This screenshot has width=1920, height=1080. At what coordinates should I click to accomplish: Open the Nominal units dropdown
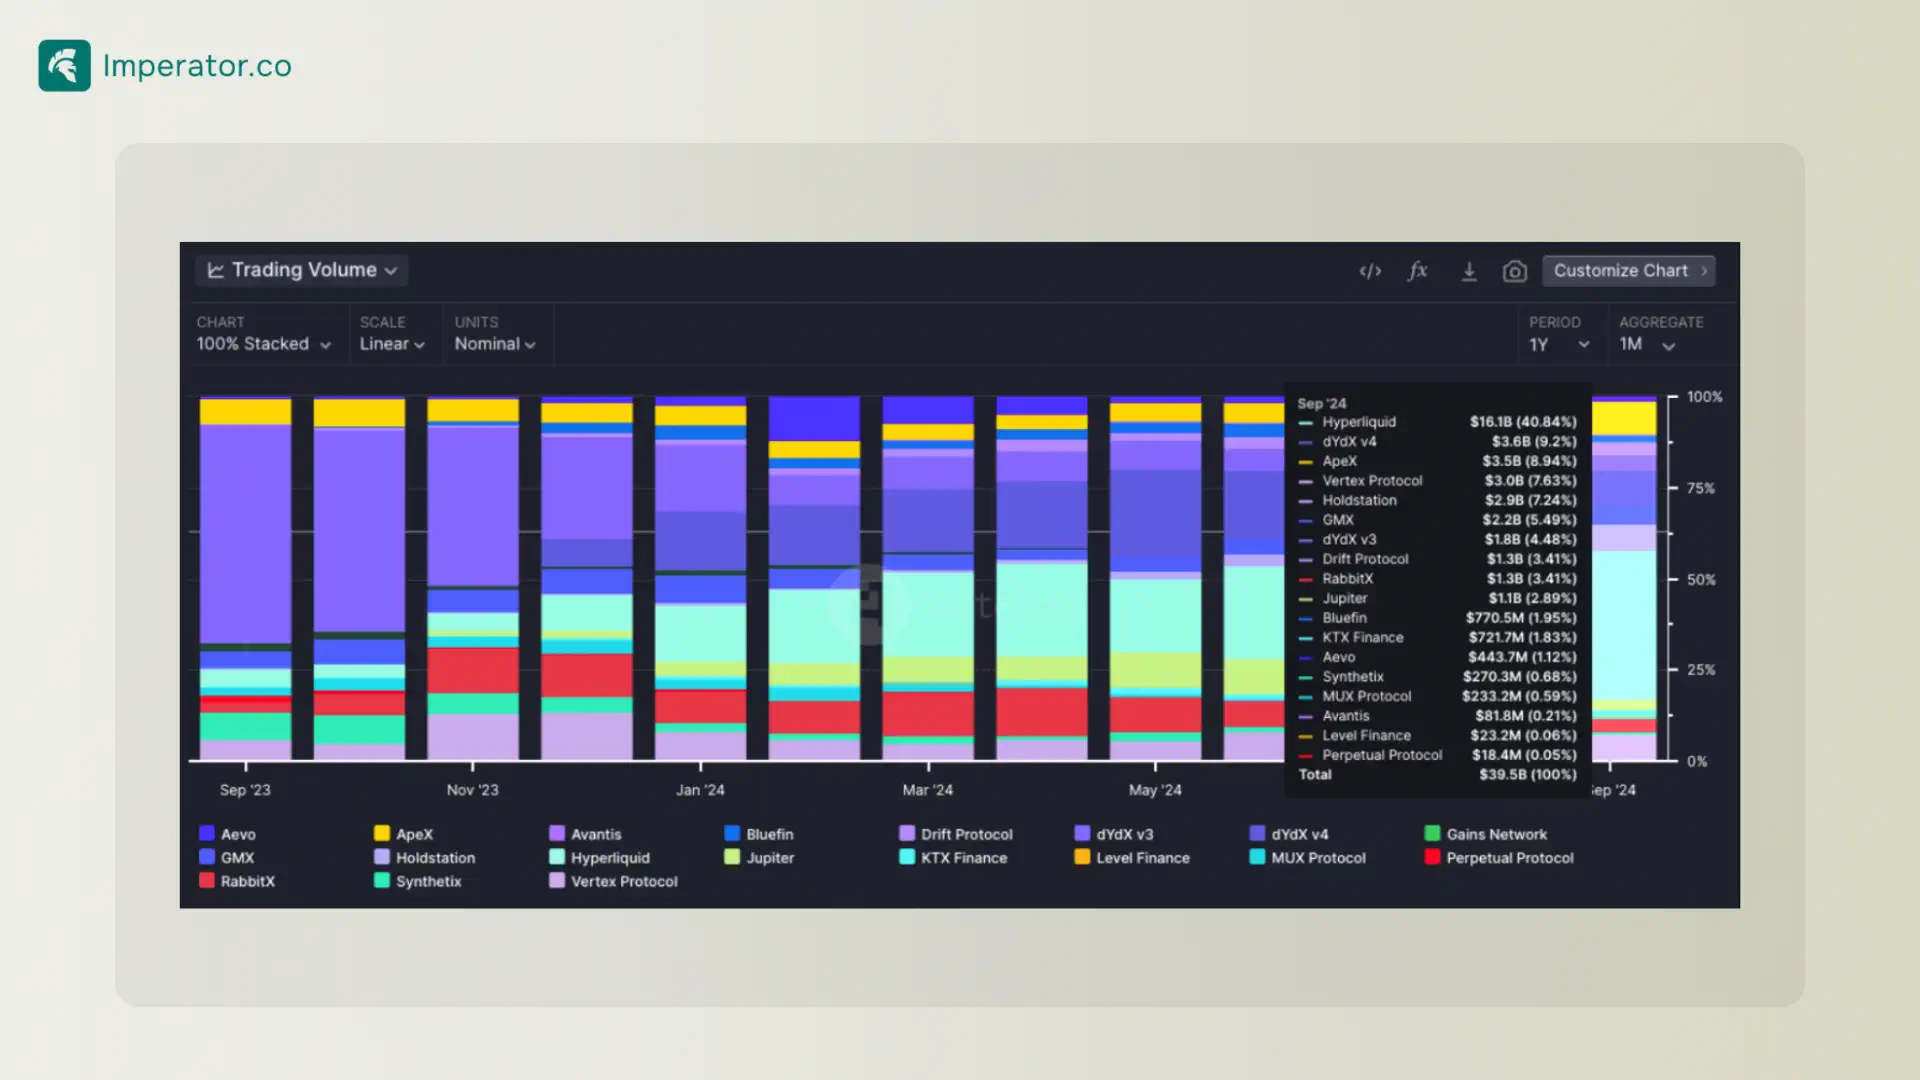pyautogui.click(x=495, y=344)
